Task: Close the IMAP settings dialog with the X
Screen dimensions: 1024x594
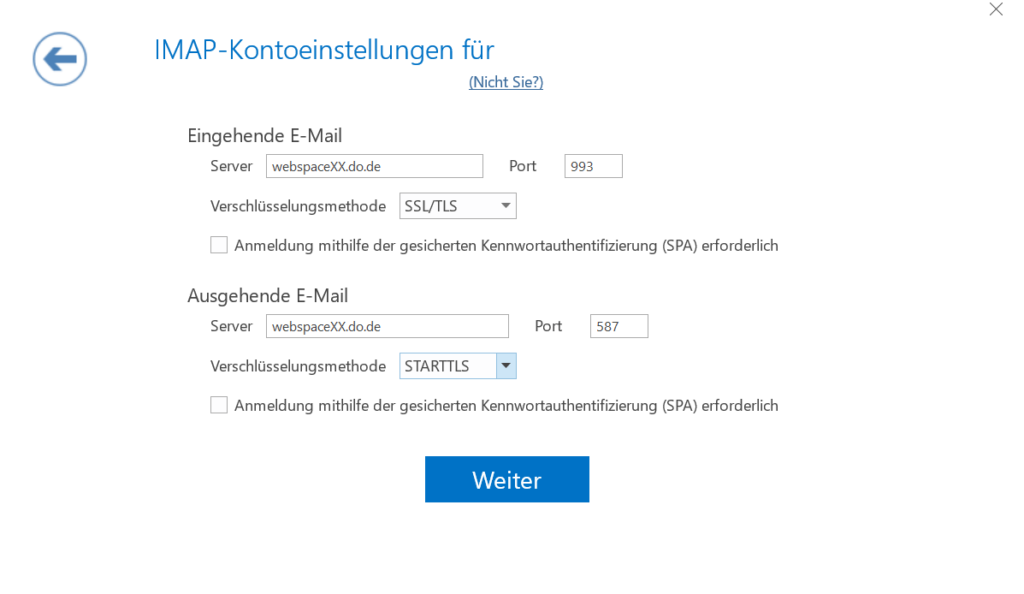Action: point(995,9)
